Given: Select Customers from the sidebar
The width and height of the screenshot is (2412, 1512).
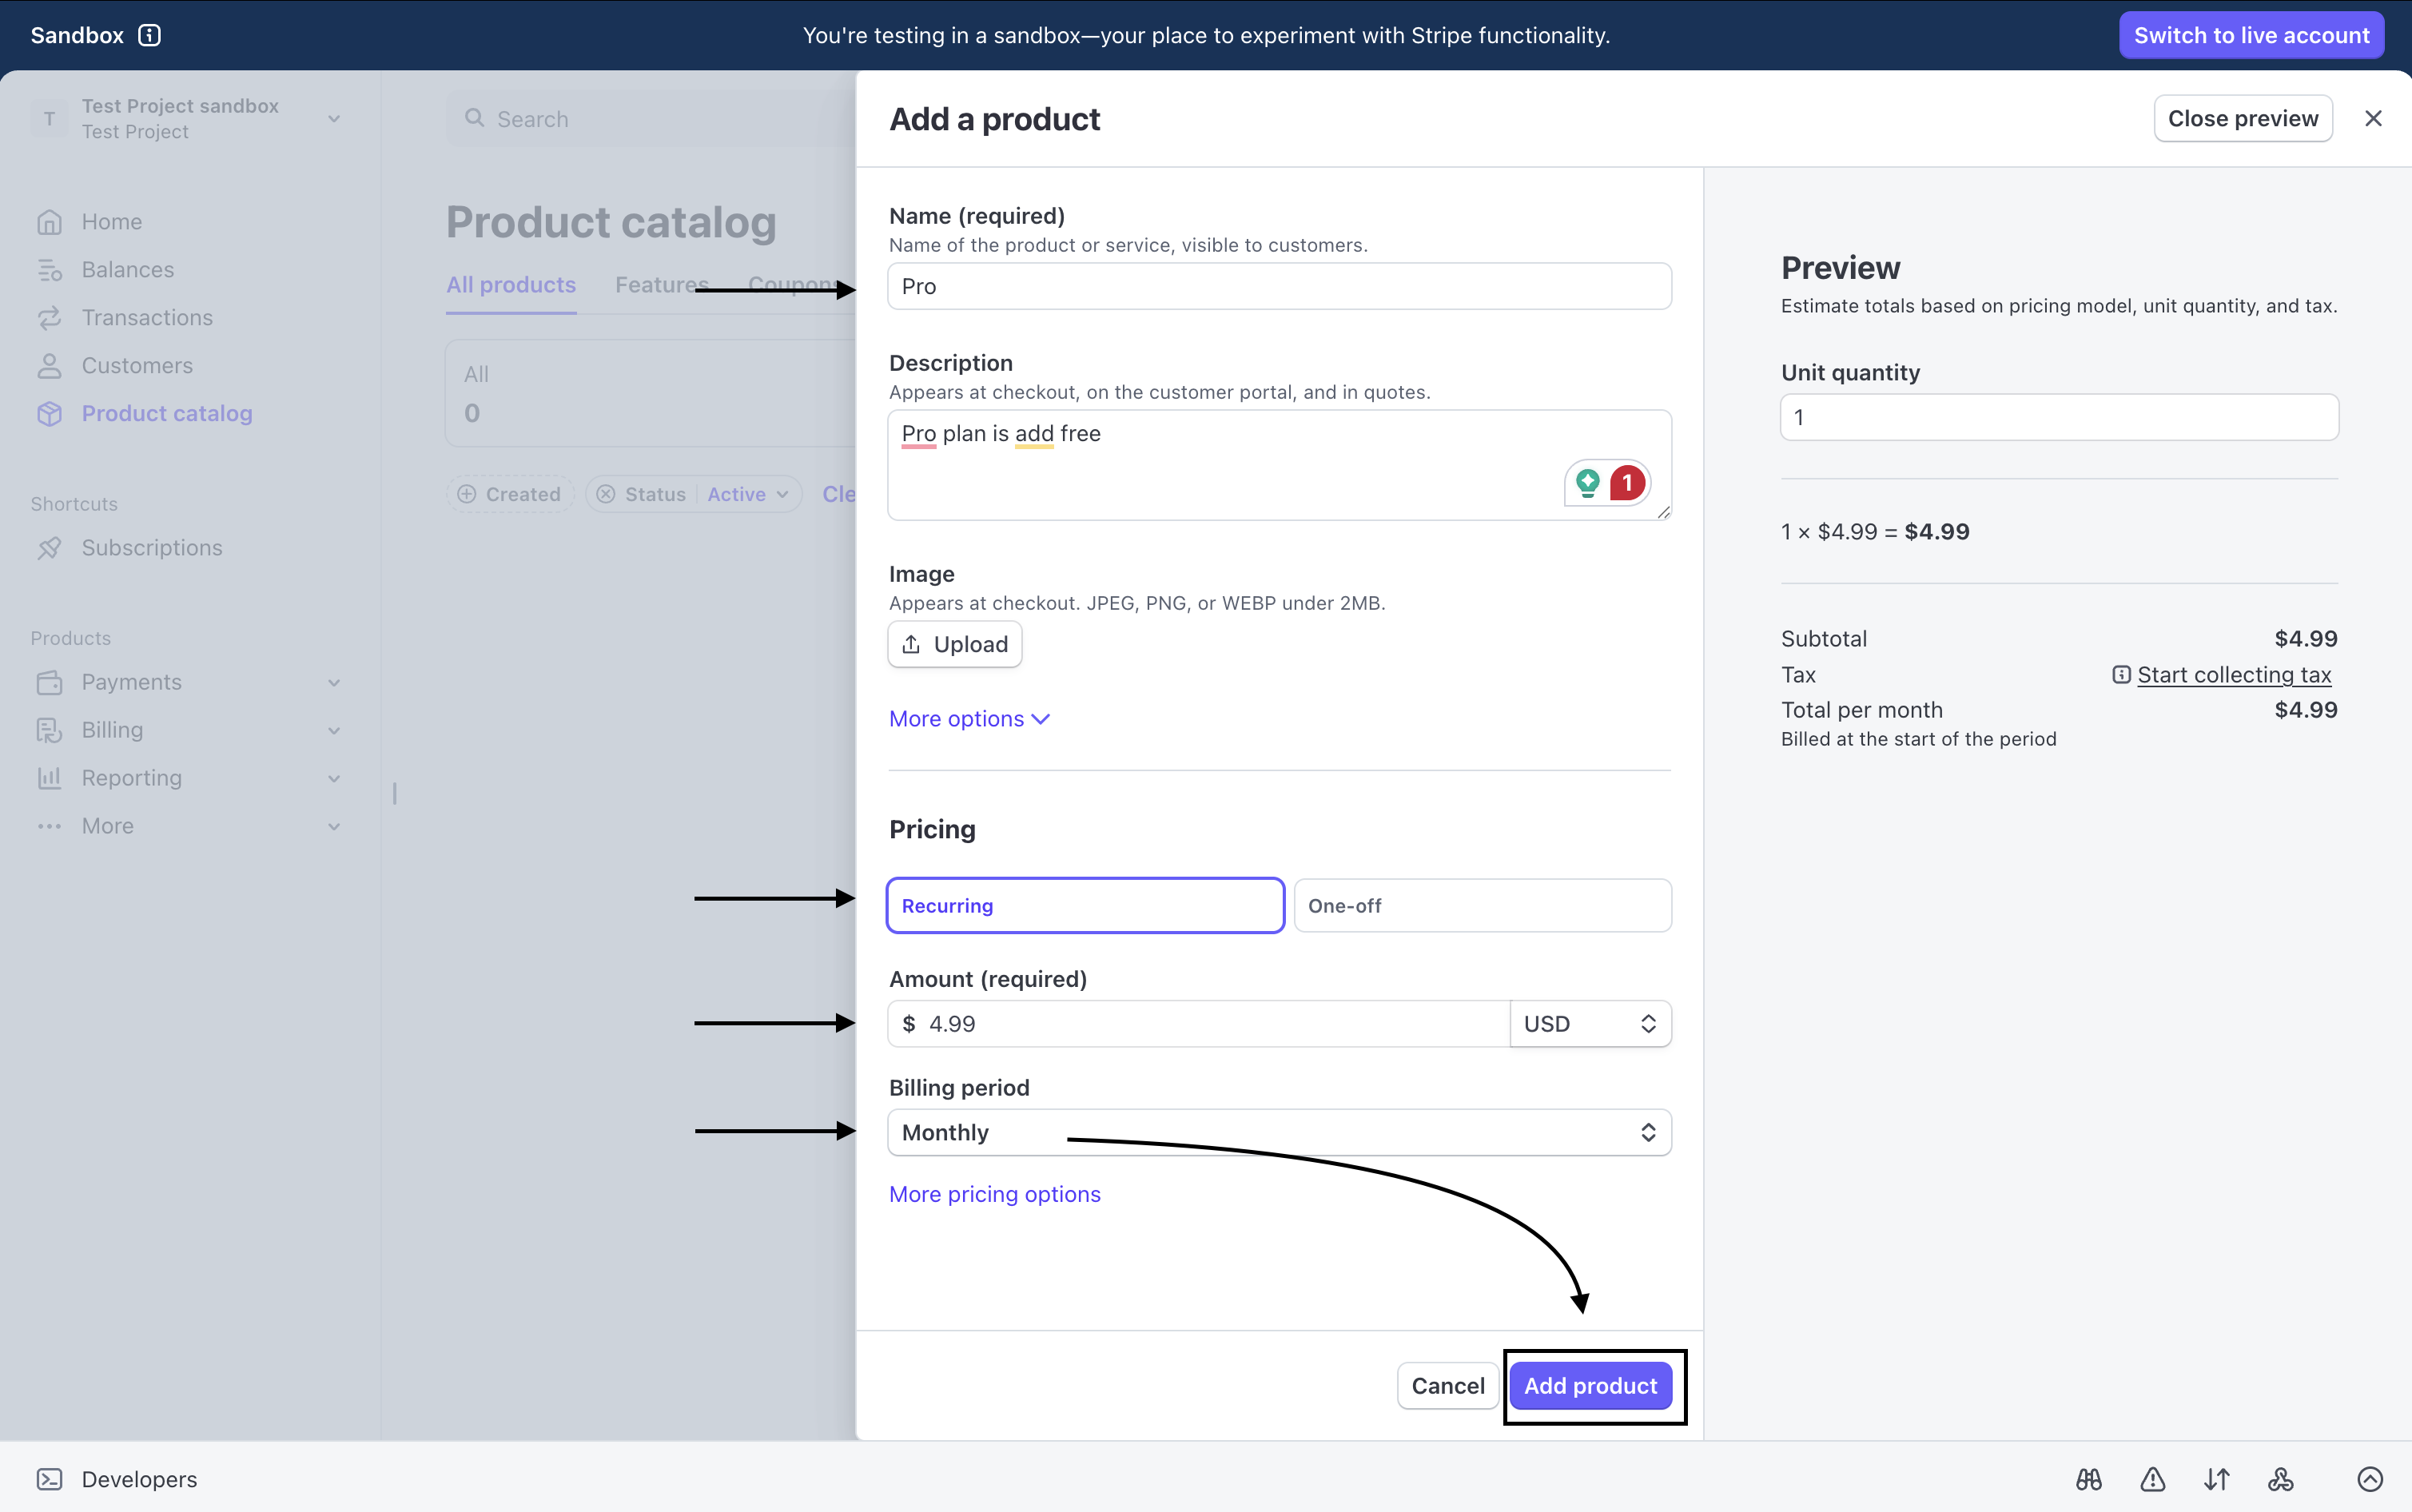Looking at the screenshot, I should click(x=137, y=365).
